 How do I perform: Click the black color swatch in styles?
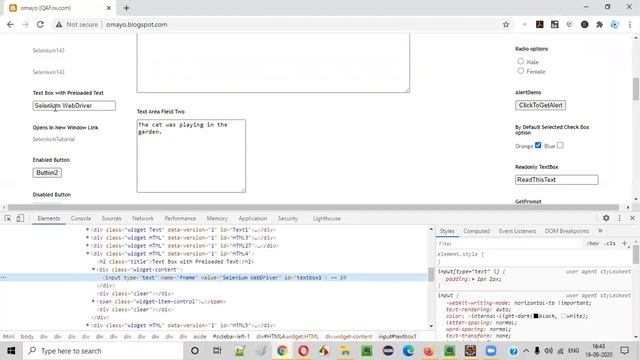536,316
